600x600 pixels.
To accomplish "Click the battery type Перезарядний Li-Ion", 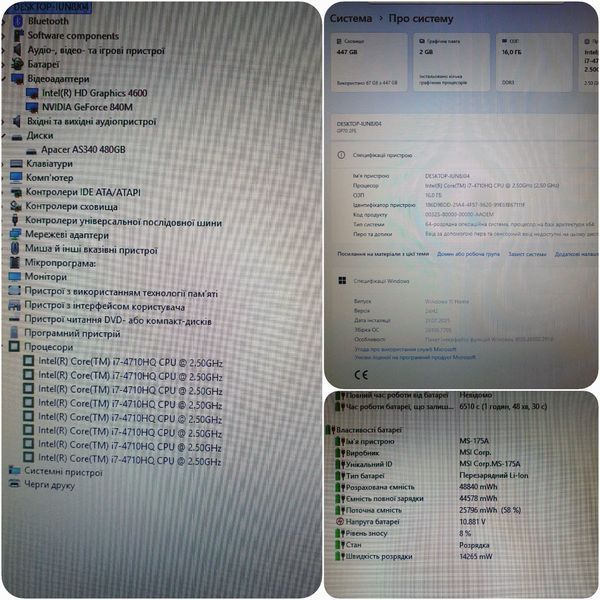I will [494, 475].
